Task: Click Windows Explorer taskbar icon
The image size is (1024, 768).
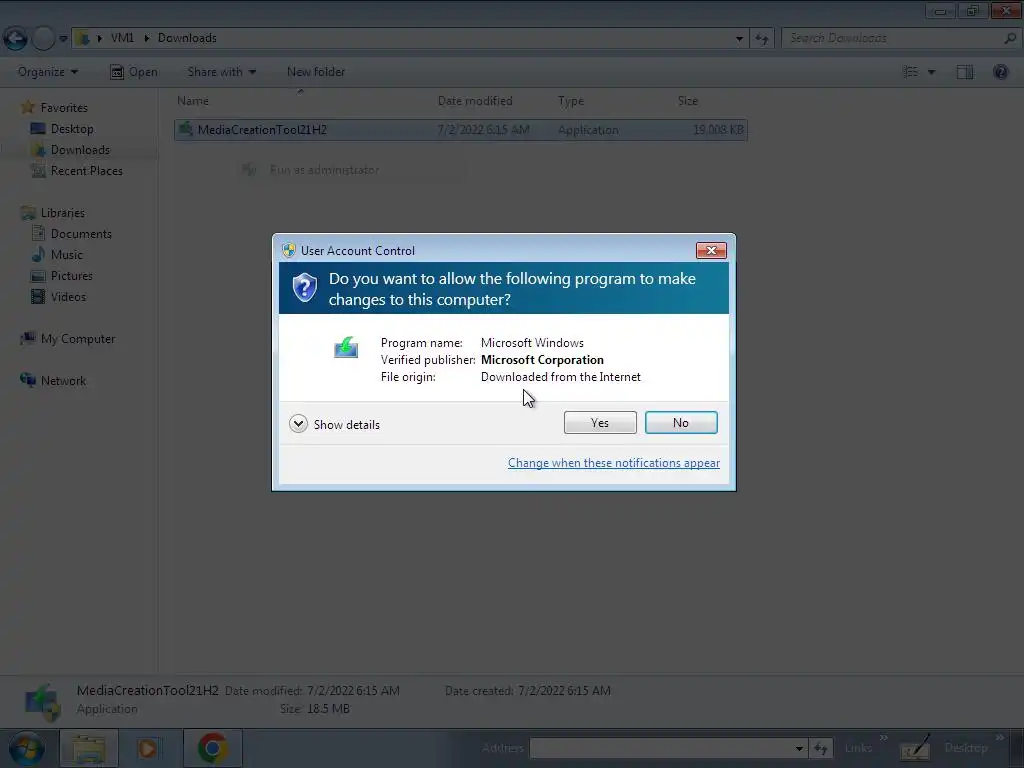Action: click(x=88, y=748)
